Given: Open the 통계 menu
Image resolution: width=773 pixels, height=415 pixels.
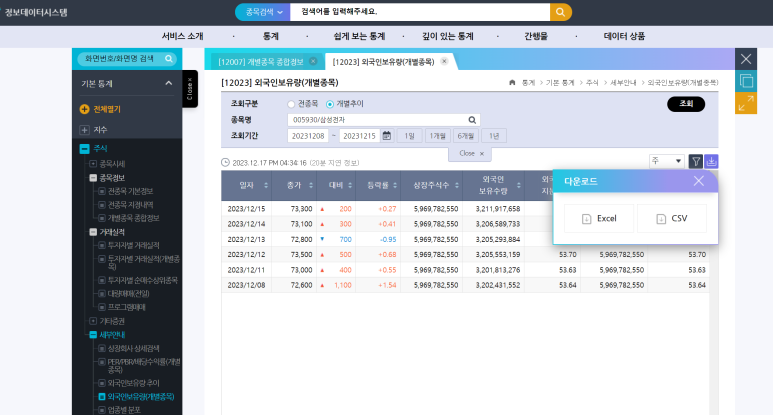Looking at the screenshot, I should 271,36.
